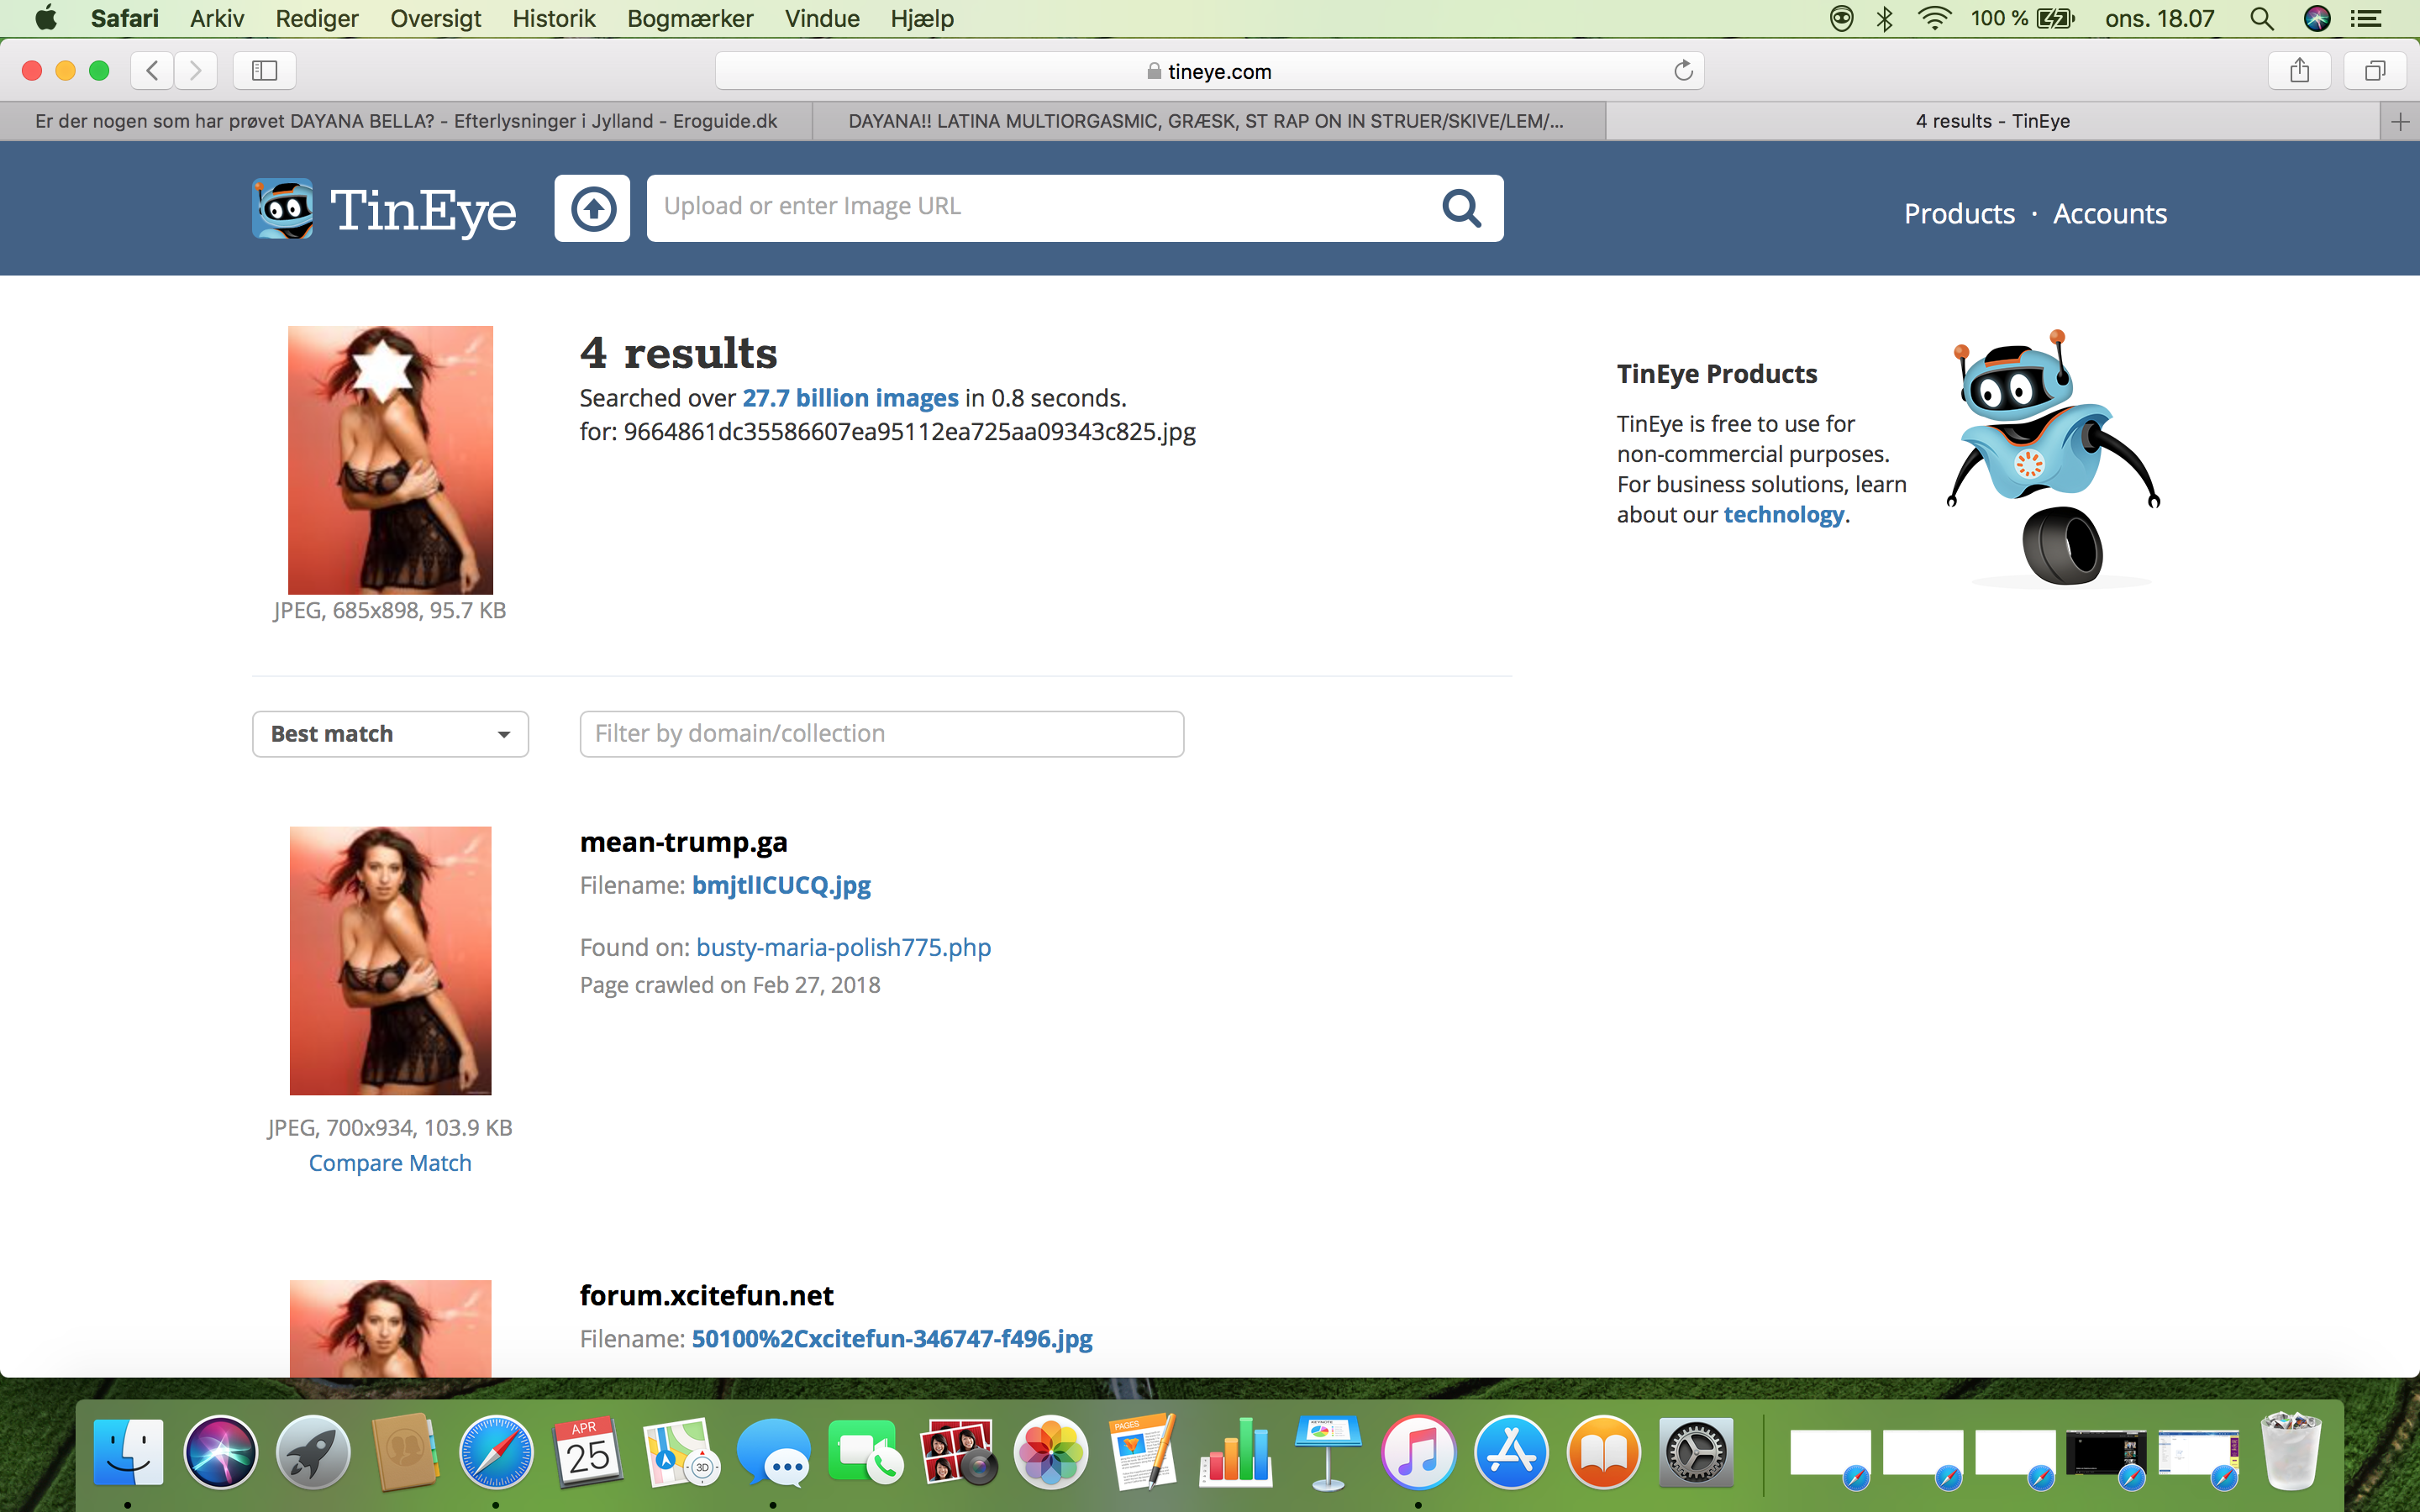
Task: Follow the technology link
Action: pos(1784,514)
